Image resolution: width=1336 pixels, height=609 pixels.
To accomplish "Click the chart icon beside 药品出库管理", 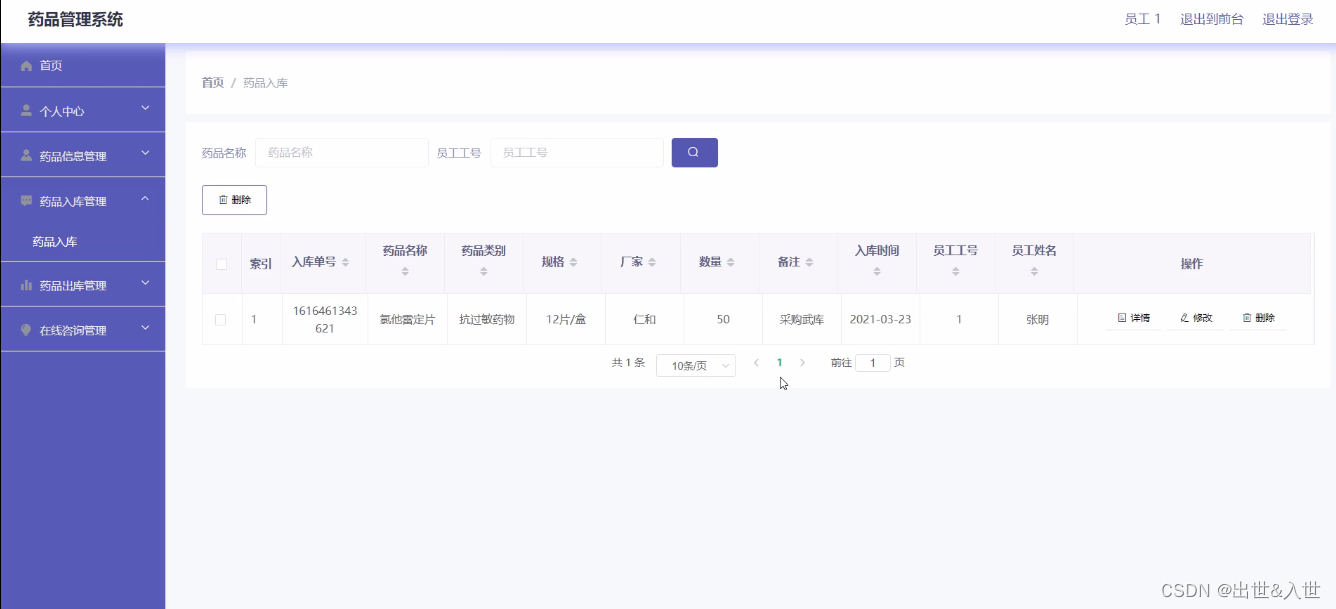I will point(27,286).
